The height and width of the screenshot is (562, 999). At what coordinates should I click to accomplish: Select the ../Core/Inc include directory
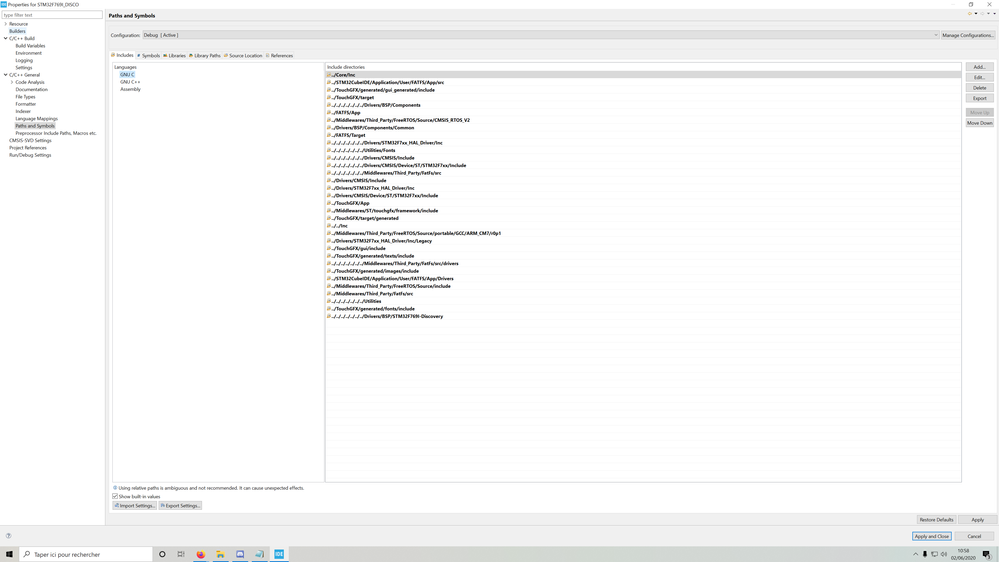[x=643, y=75]
